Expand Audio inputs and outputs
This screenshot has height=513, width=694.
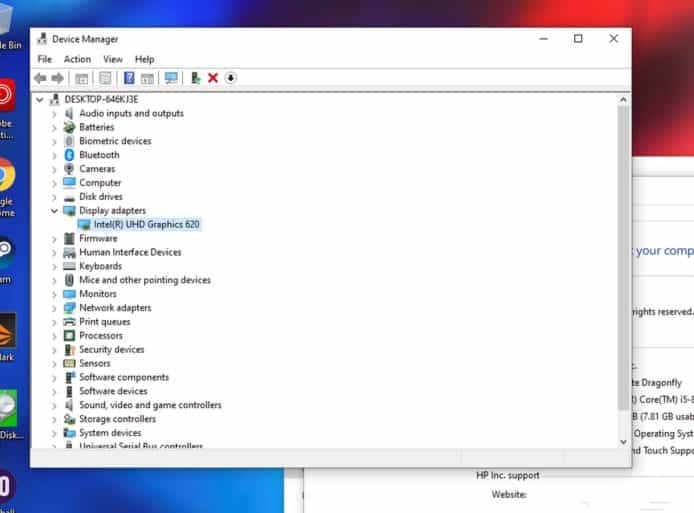(x=54, y=114)
